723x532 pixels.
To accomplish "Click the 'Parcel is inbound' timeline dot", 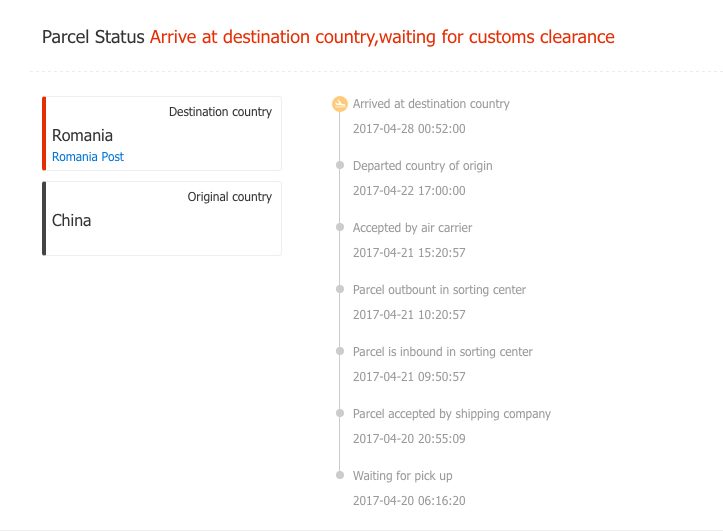I will tap(340, 352).
